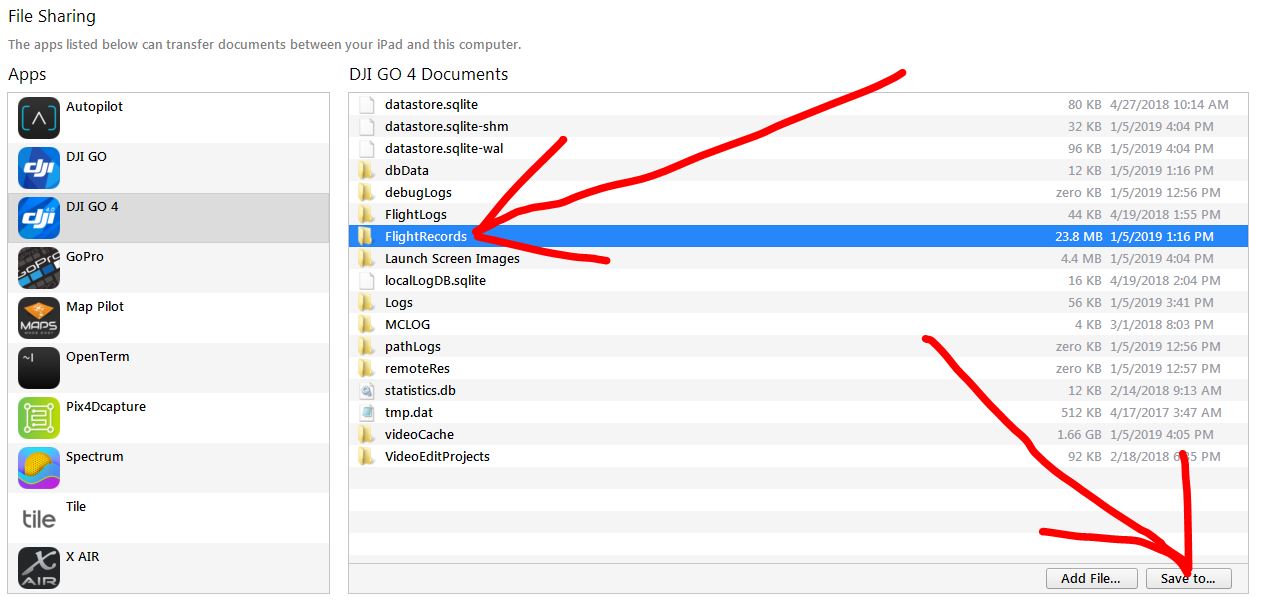Viewport: 1265px width, 602px height.
Task: Click the dbData folder icon
Action: pos(366,170)
